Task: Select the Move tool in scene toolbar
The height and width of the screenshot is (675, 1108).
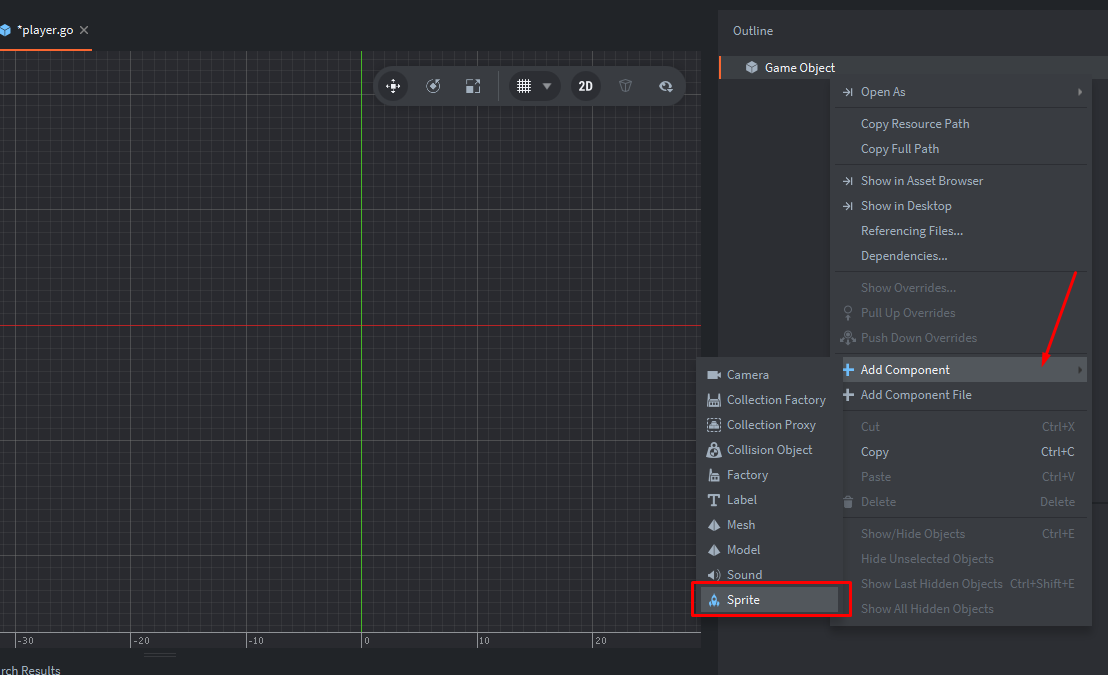Action: [393, 86]
